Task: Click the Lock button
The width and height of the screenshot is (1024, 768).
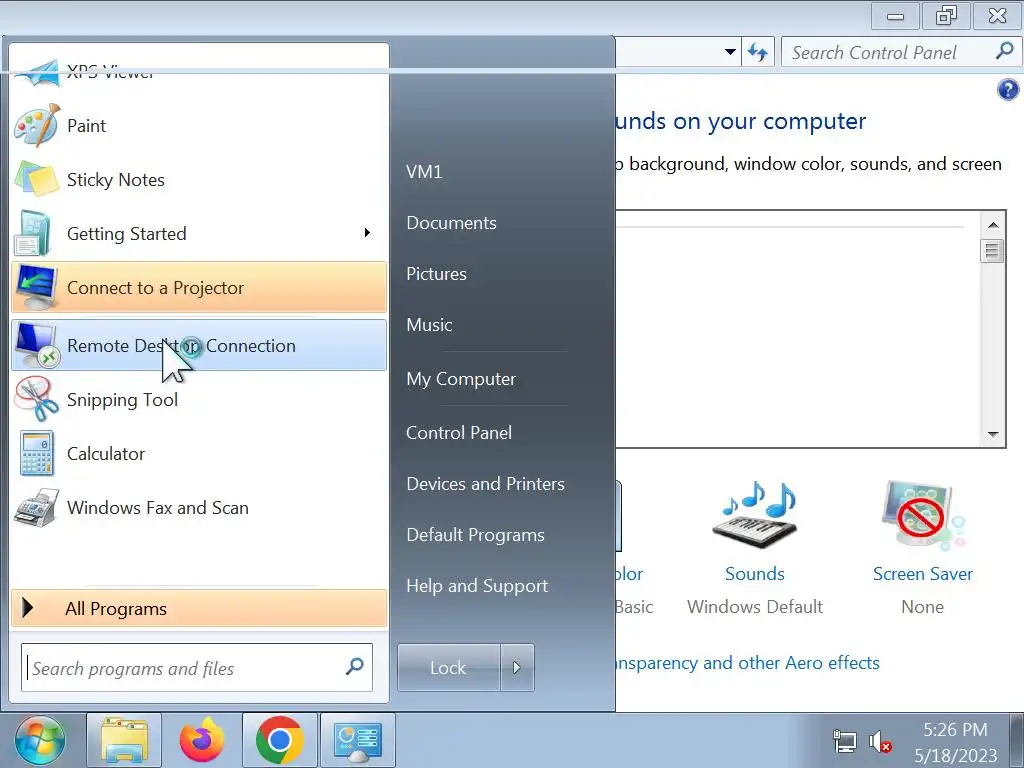Action: point(449,667)
